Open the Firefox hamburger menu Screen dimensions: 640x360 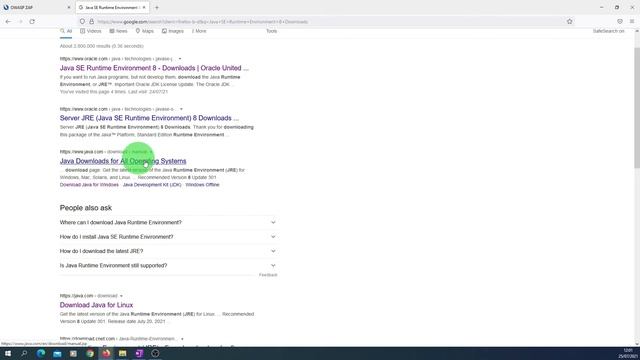(632, 22)
